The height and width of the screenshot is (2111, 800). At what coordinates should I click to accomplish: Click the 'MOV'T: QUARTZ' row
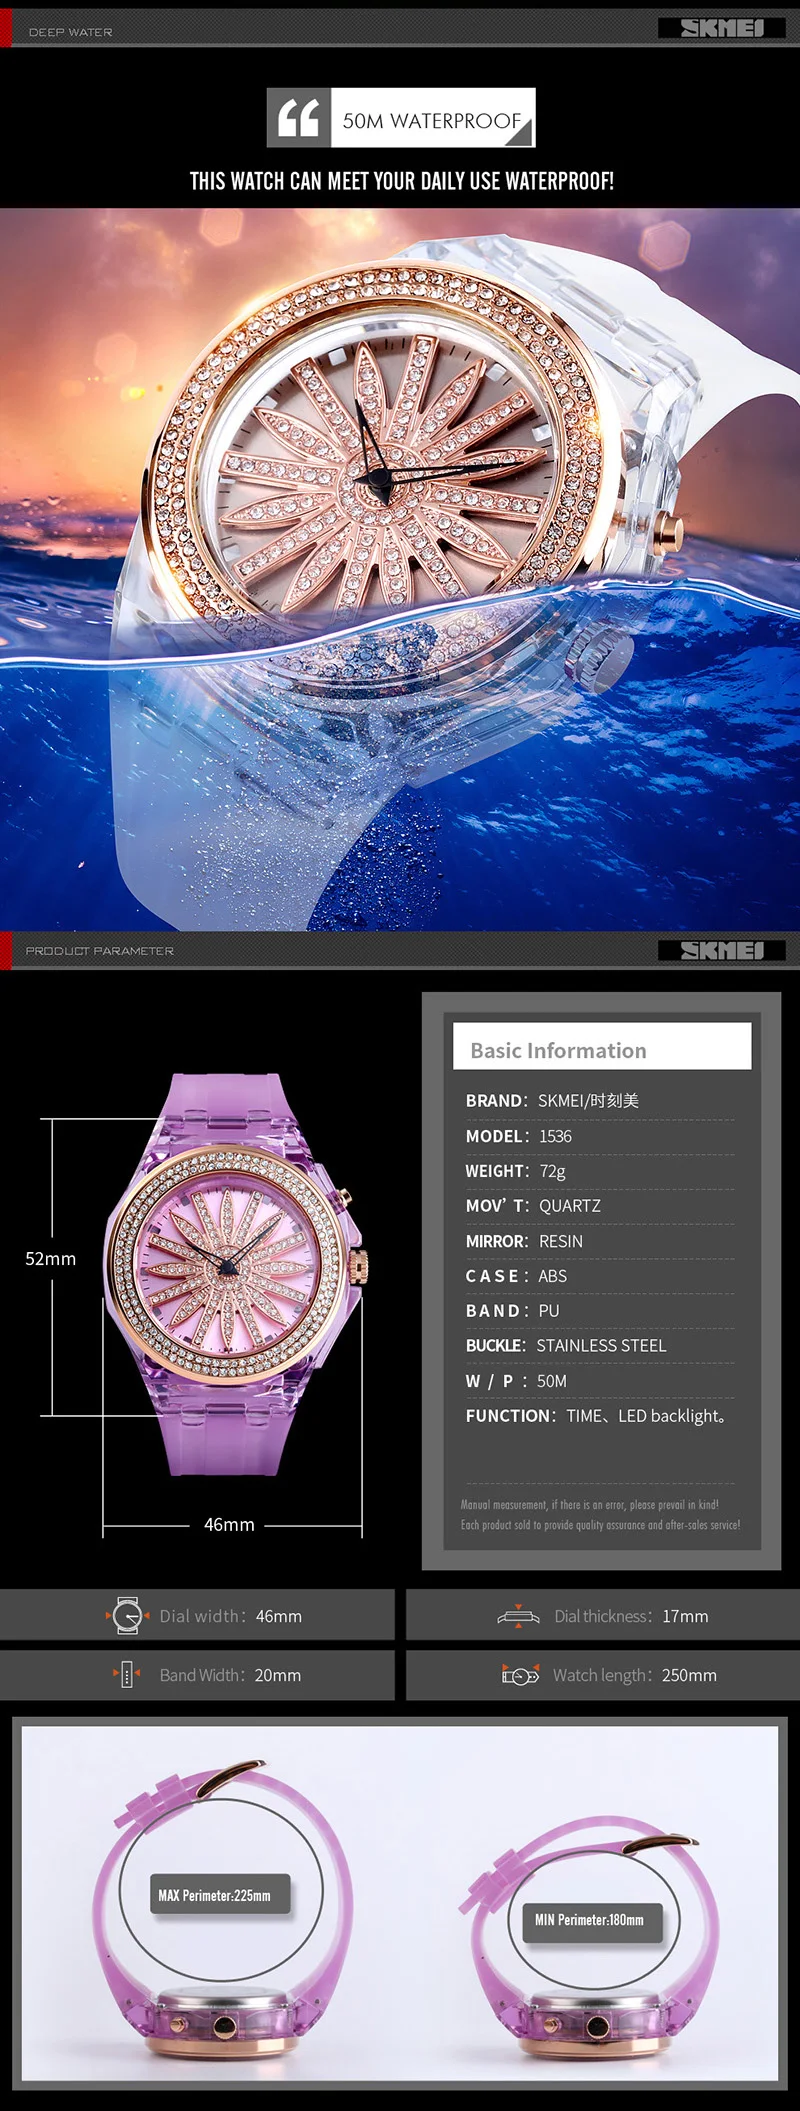click(x=533, y=1206)
